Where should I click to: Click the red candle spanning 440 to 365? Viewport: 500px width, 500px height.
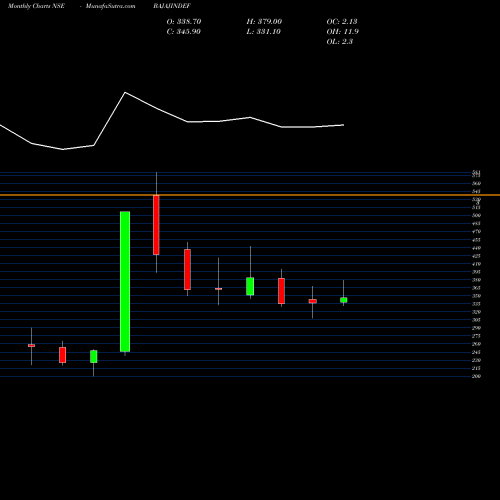click(x=187, y=269)
